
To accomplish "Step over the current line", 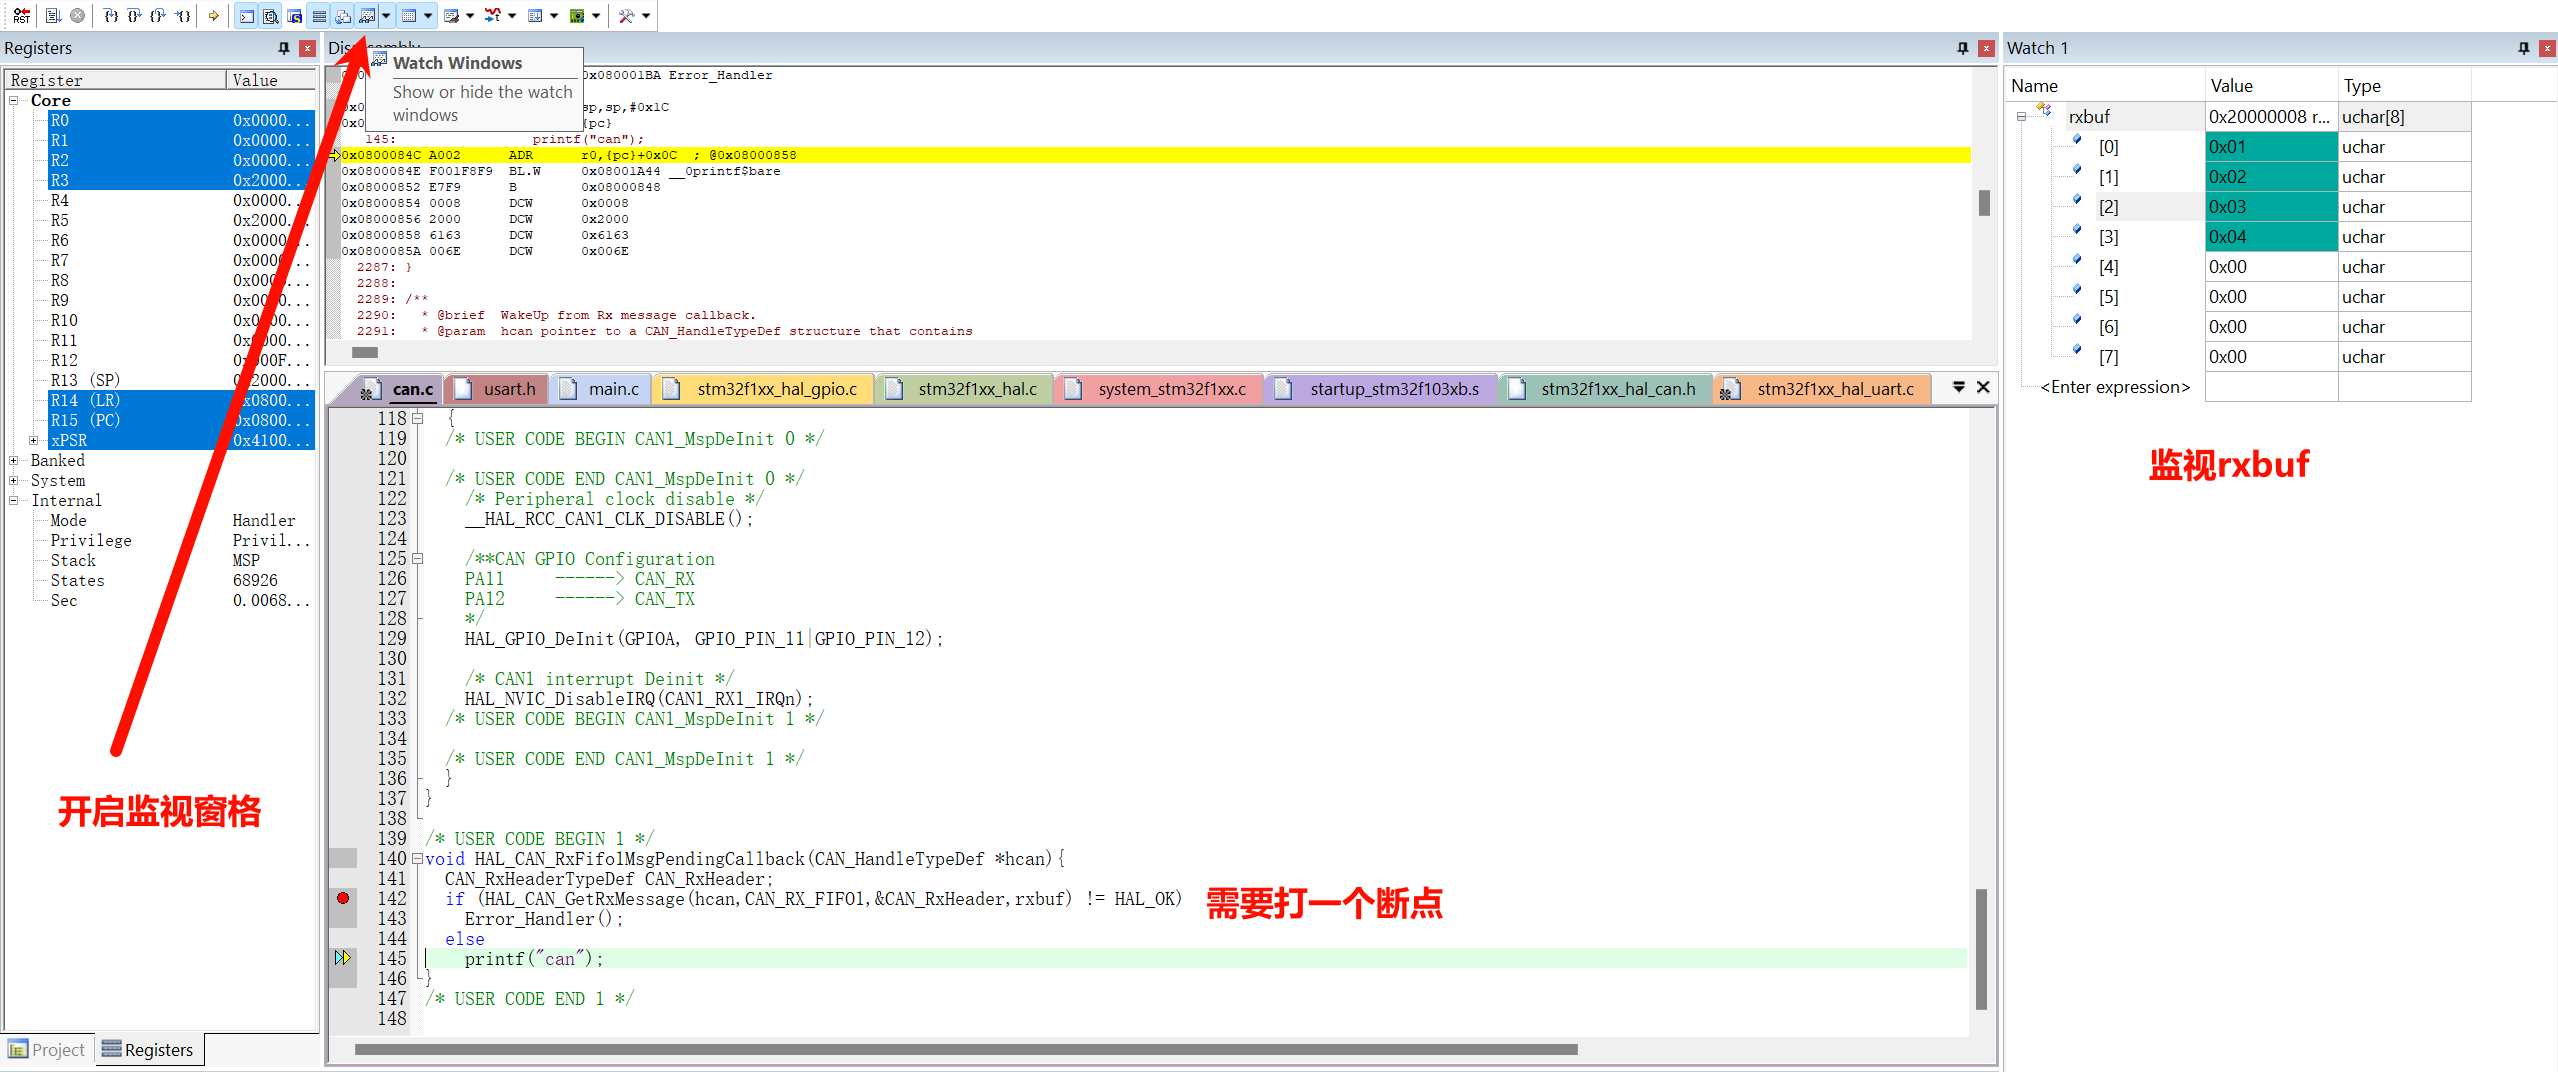I will pyautogui.click(x=135, y=16).
